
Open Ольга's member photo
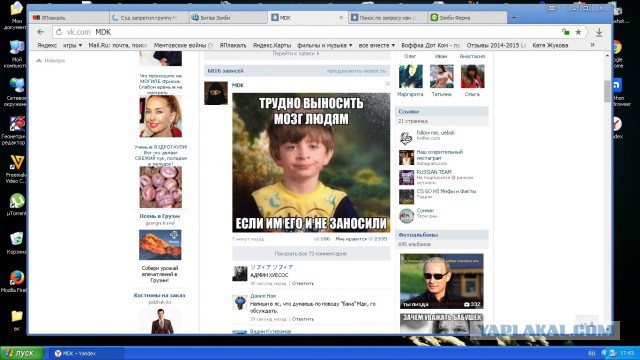pyautogui.click(x=473, y=76)
